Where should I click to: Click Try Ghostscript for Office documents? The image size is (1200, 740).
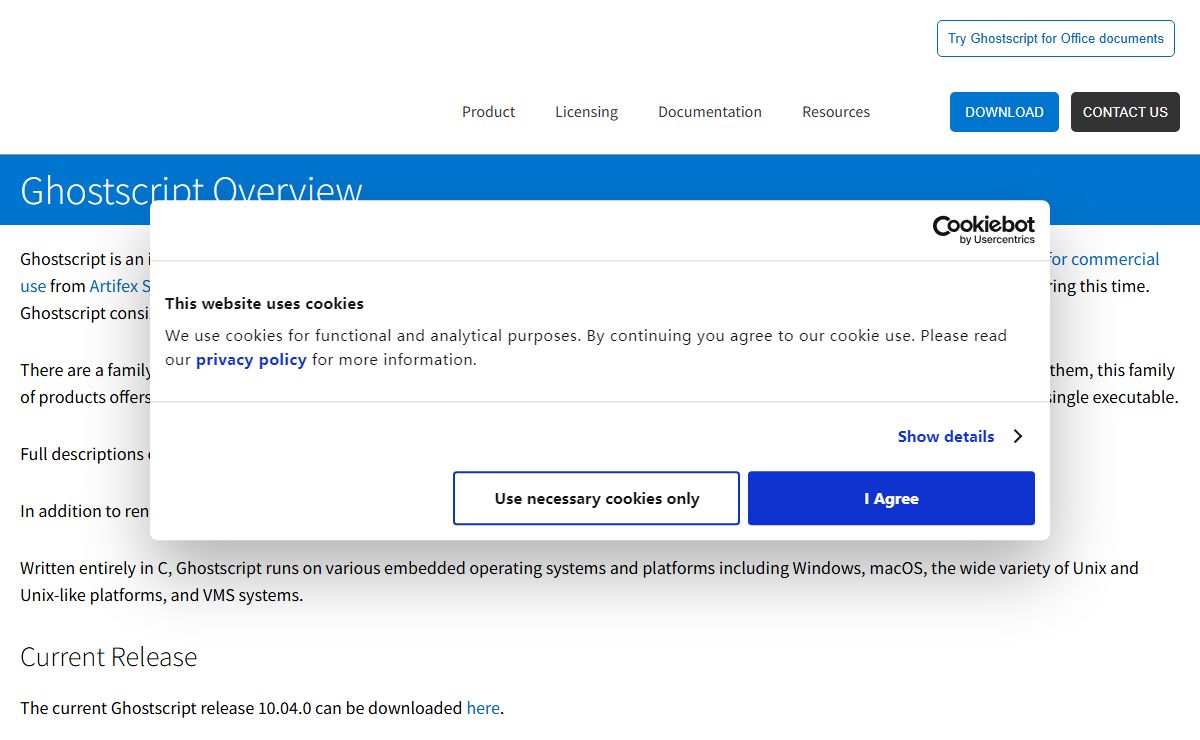(1056, 38)
